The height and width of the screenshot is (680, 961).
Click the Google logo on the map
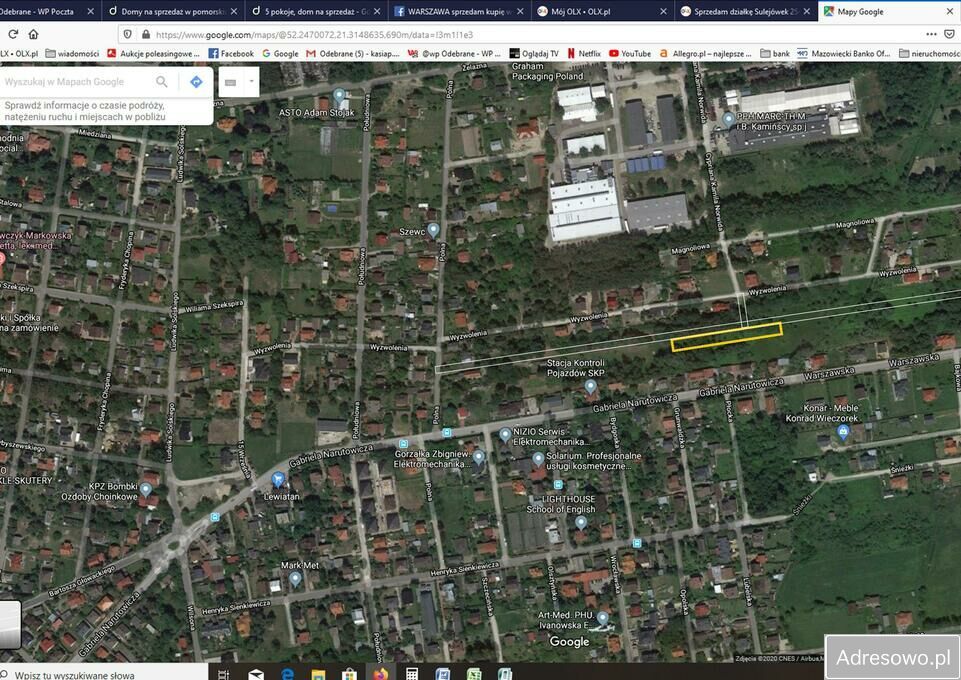pyautogui.click(x=568, y=641)
